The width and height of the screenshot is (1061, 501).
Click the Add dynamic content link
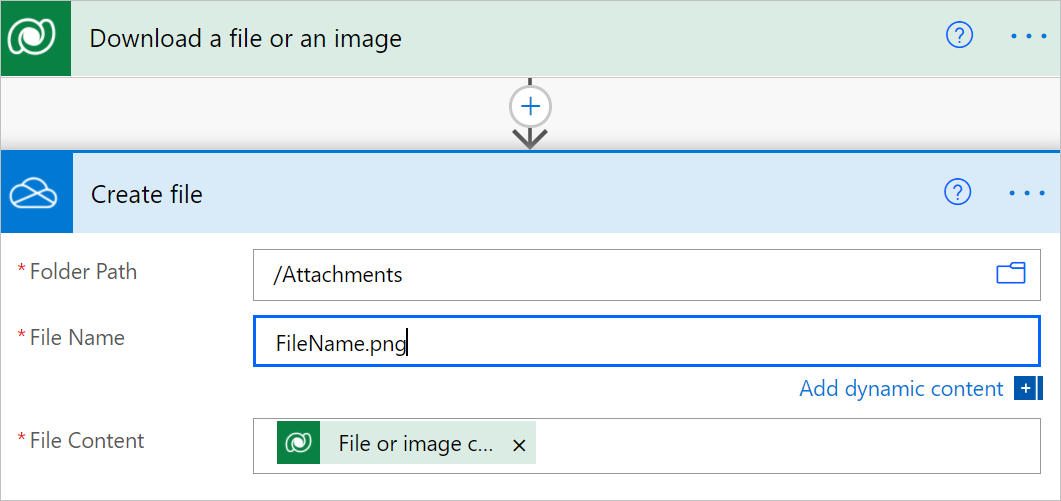coord(900,389)
